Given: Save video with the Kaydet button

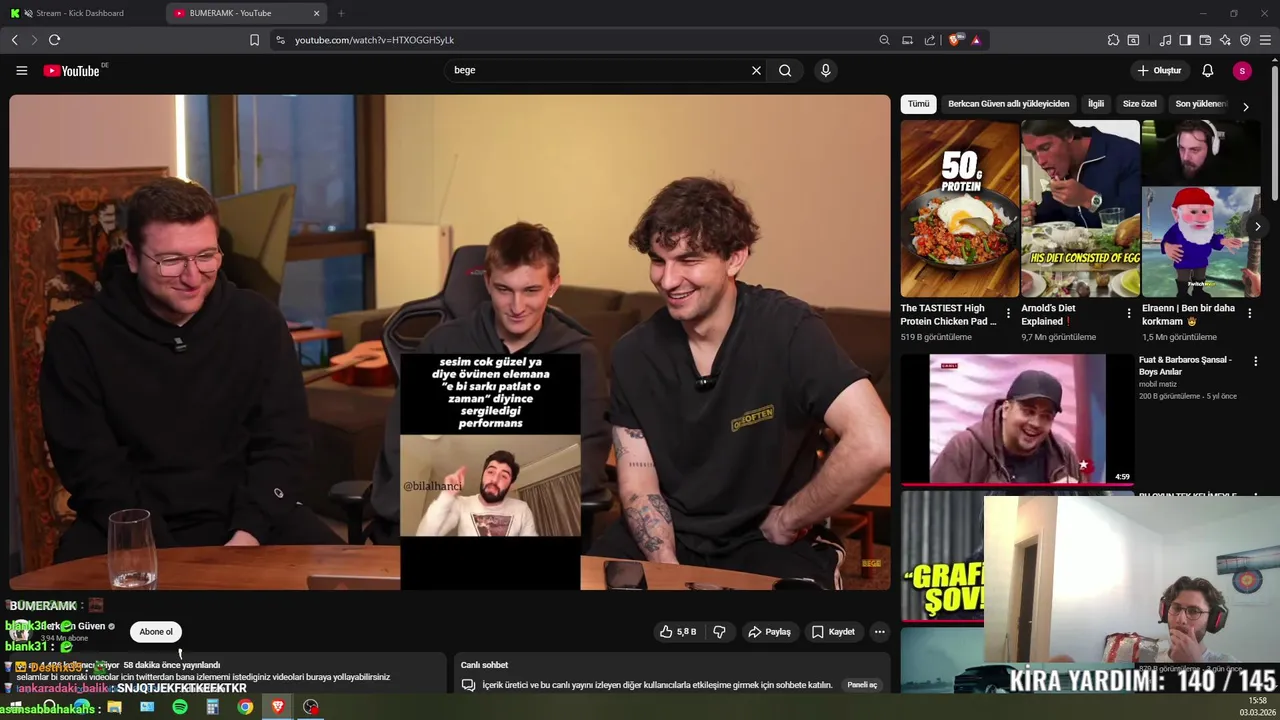Looking at the screenshot, I should pos(833,632).
